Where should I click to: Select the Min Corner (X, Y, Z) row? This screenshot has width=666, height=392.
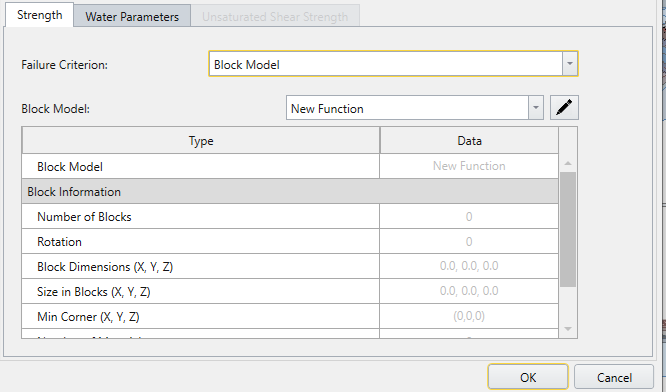click(x=290, y=316)
